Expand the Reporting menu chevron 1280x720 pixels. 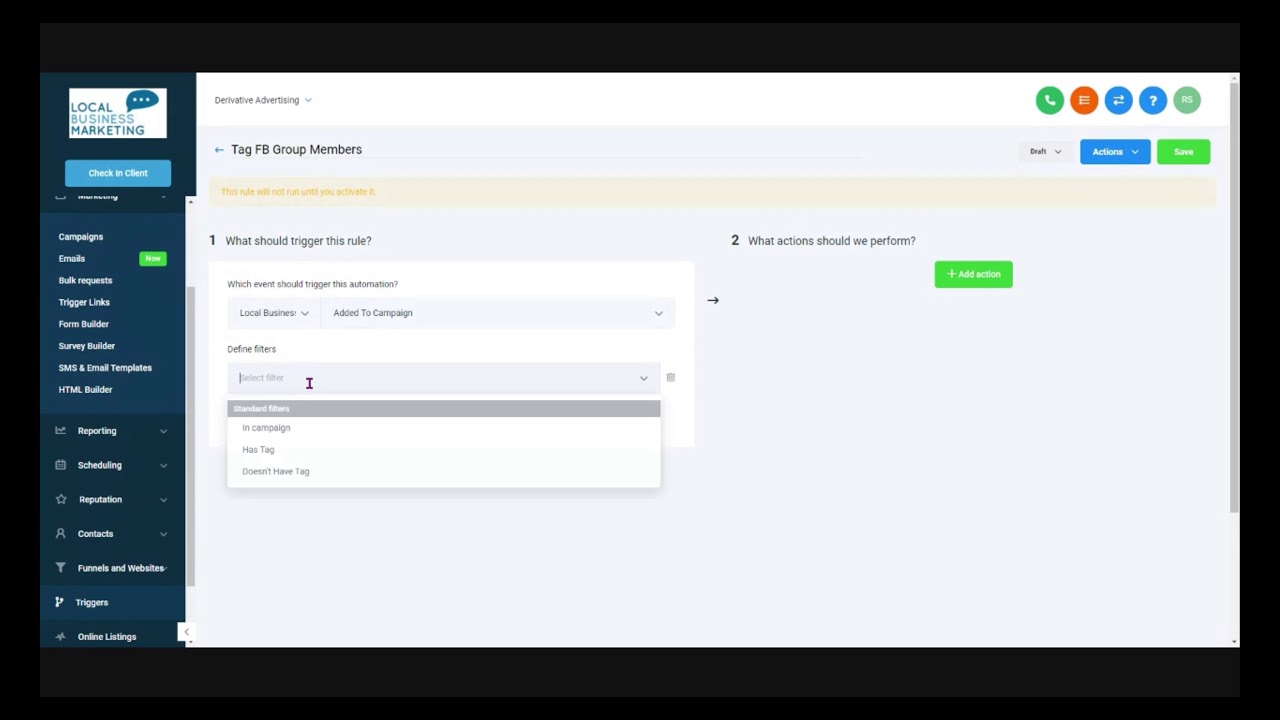click(163, 431)
